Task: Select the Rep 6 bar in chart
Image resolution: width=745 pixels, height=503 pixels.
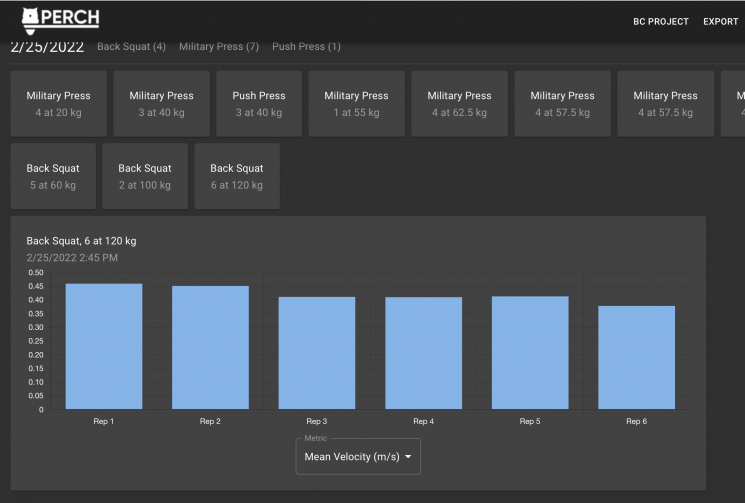Action: (636, 357)
